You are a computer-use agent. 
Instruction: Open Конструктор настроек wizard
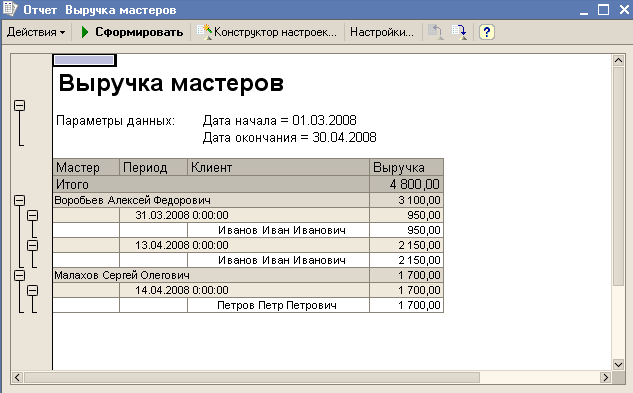click(x=266, y=32)
